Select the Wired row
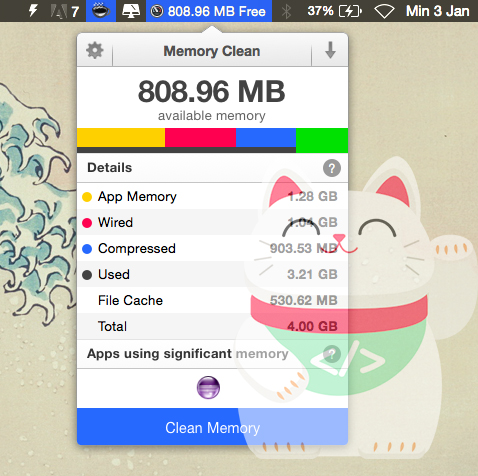478x476 pixels. click(212, 222)
